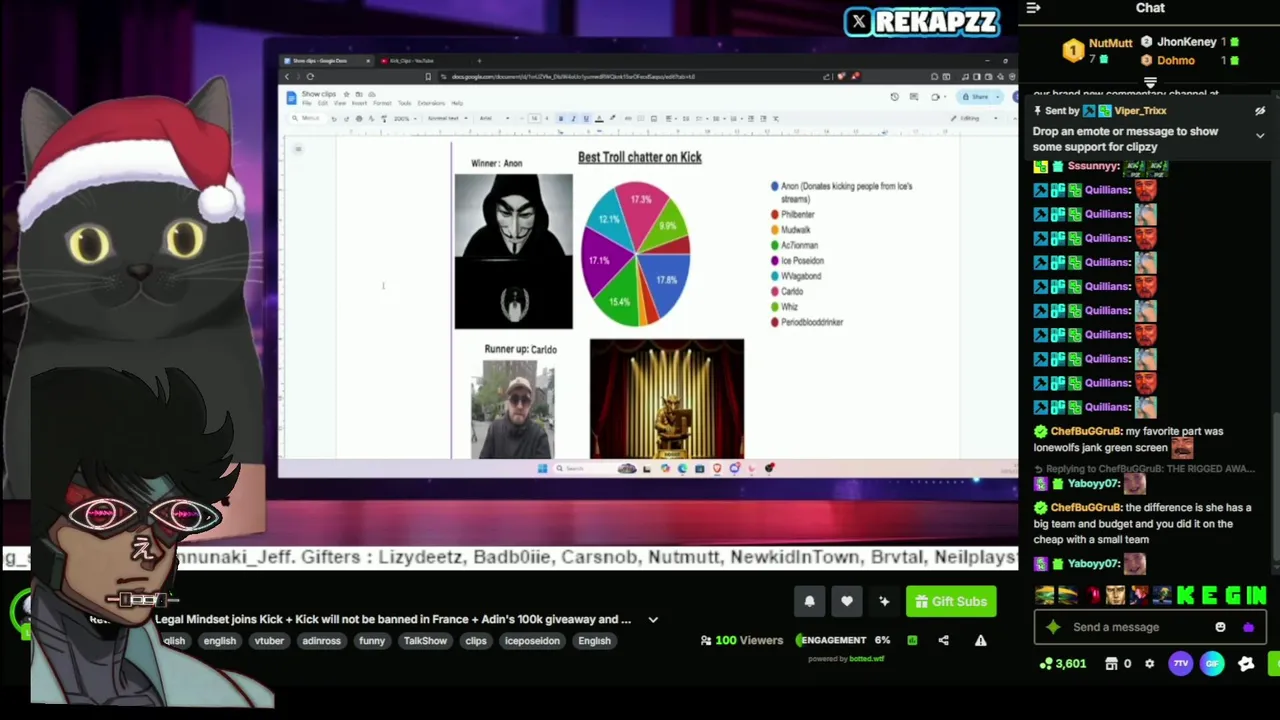Collapse the chat panel with the arrow icon
The image size is (1280, 720).
coord(1033,8)
